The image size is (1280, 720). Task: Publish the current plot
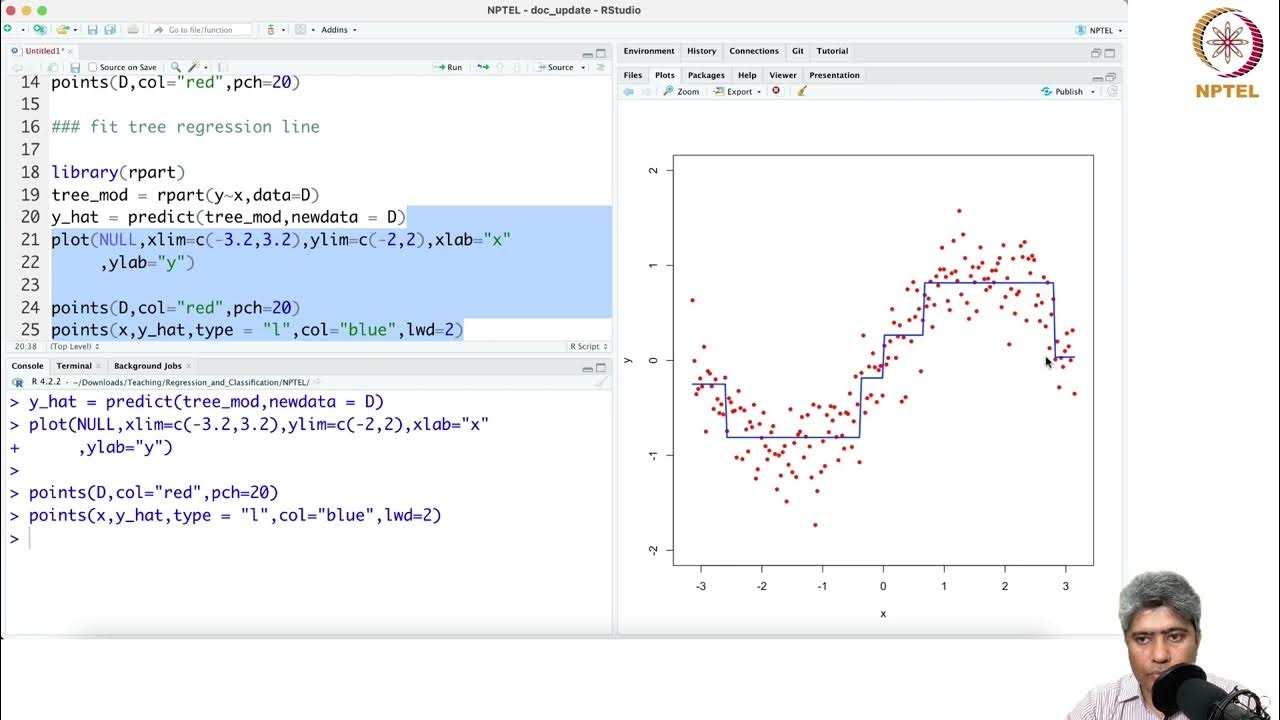click(x=1062, y=91)
